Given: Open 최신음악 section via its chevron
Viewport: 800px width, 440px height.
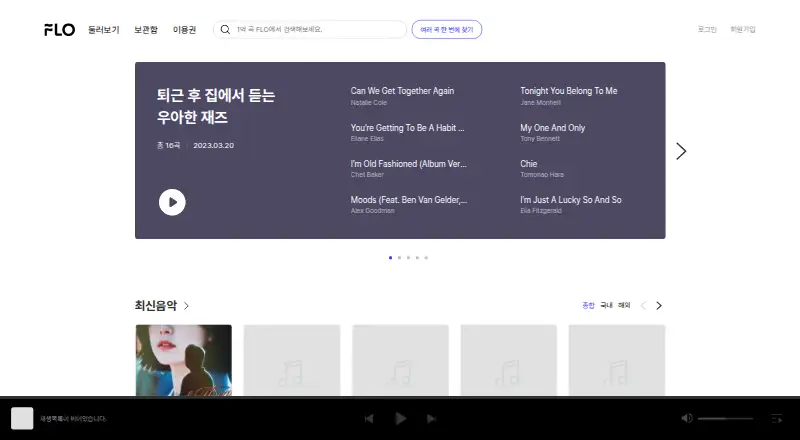Looking at the screenshot, I should (186, 306).
